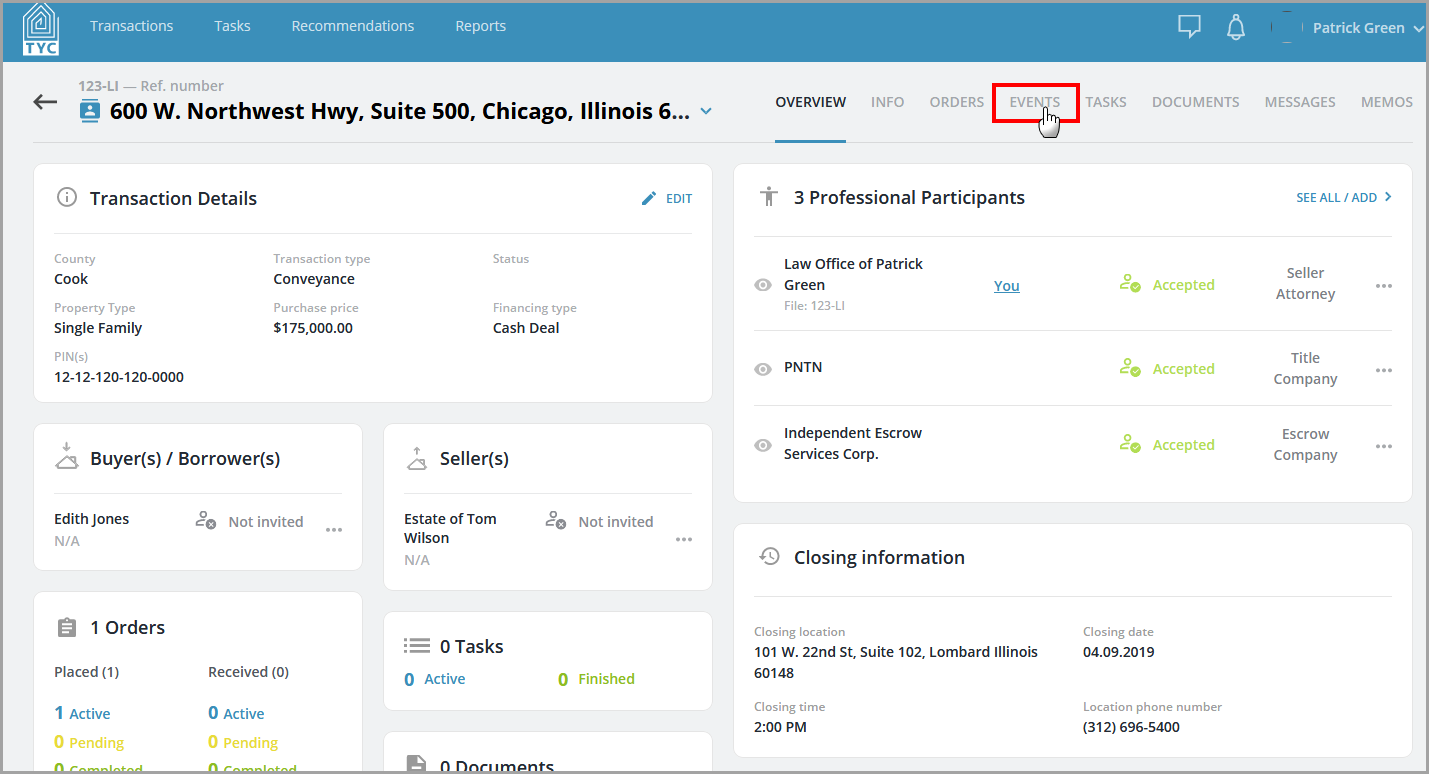Viewport: 1429px width, 774px height.
Task: Open the chat messages icon
Action: click(1189, 27)
